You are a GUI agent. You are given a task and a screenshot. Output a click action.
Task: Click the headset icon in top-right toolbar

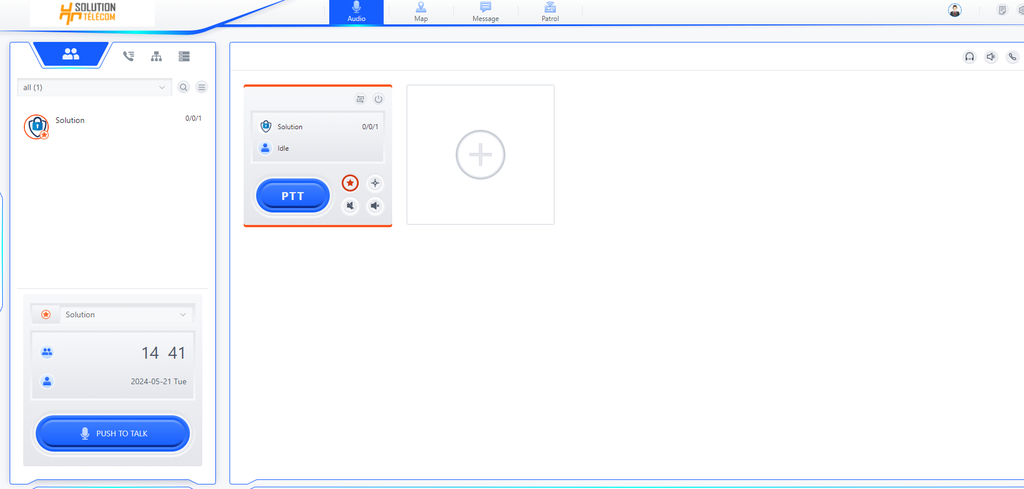coord(969,57)
